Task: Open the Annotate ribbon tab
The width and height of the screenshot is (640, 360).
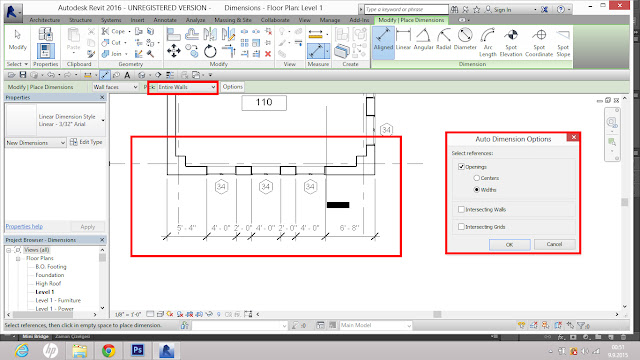Action: click(x=165, y=20)
